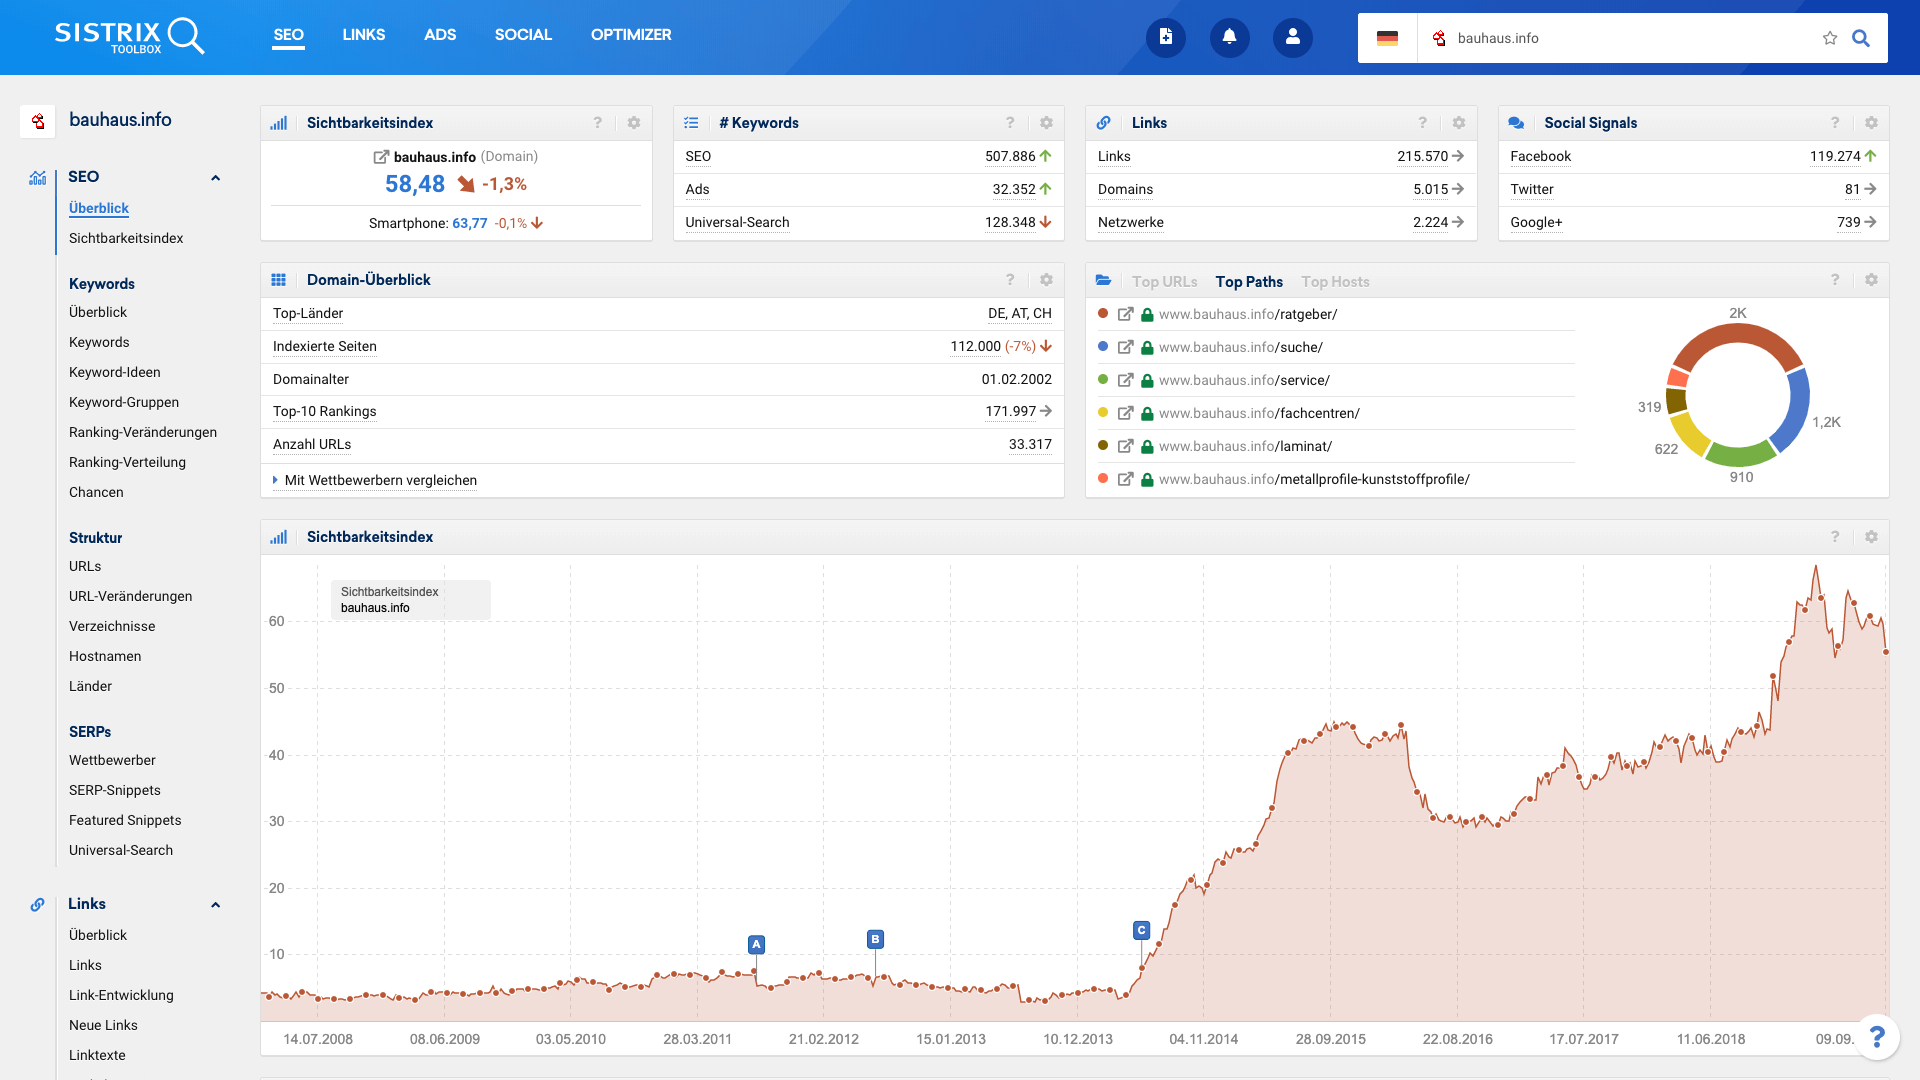Open the notifications bell icon
1920x1080 pixels.
coord(1229,37)
